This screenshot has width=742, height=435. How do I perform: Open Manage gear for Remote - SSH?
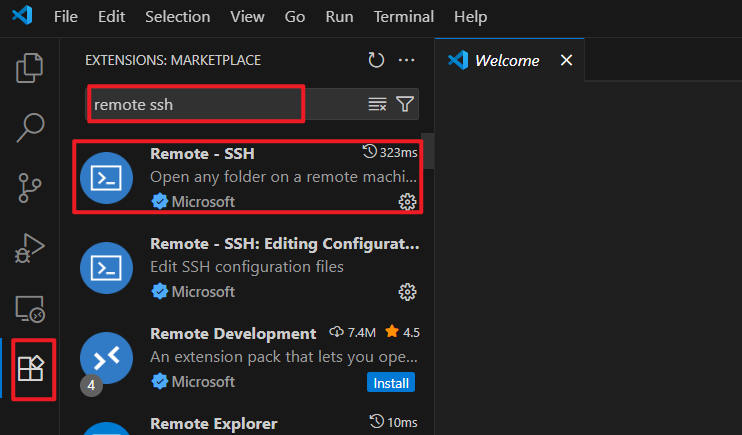coord(407,202)
